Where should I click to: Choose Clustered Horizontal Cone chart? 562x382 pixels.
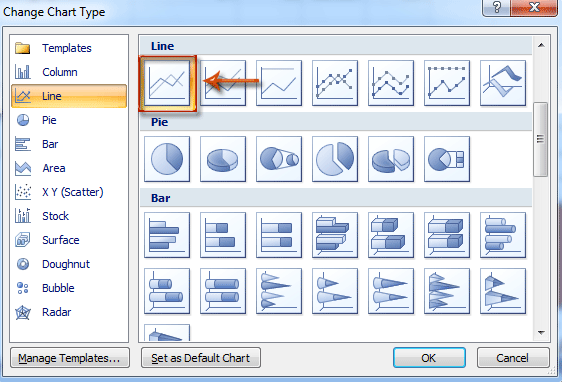point(279,291)
